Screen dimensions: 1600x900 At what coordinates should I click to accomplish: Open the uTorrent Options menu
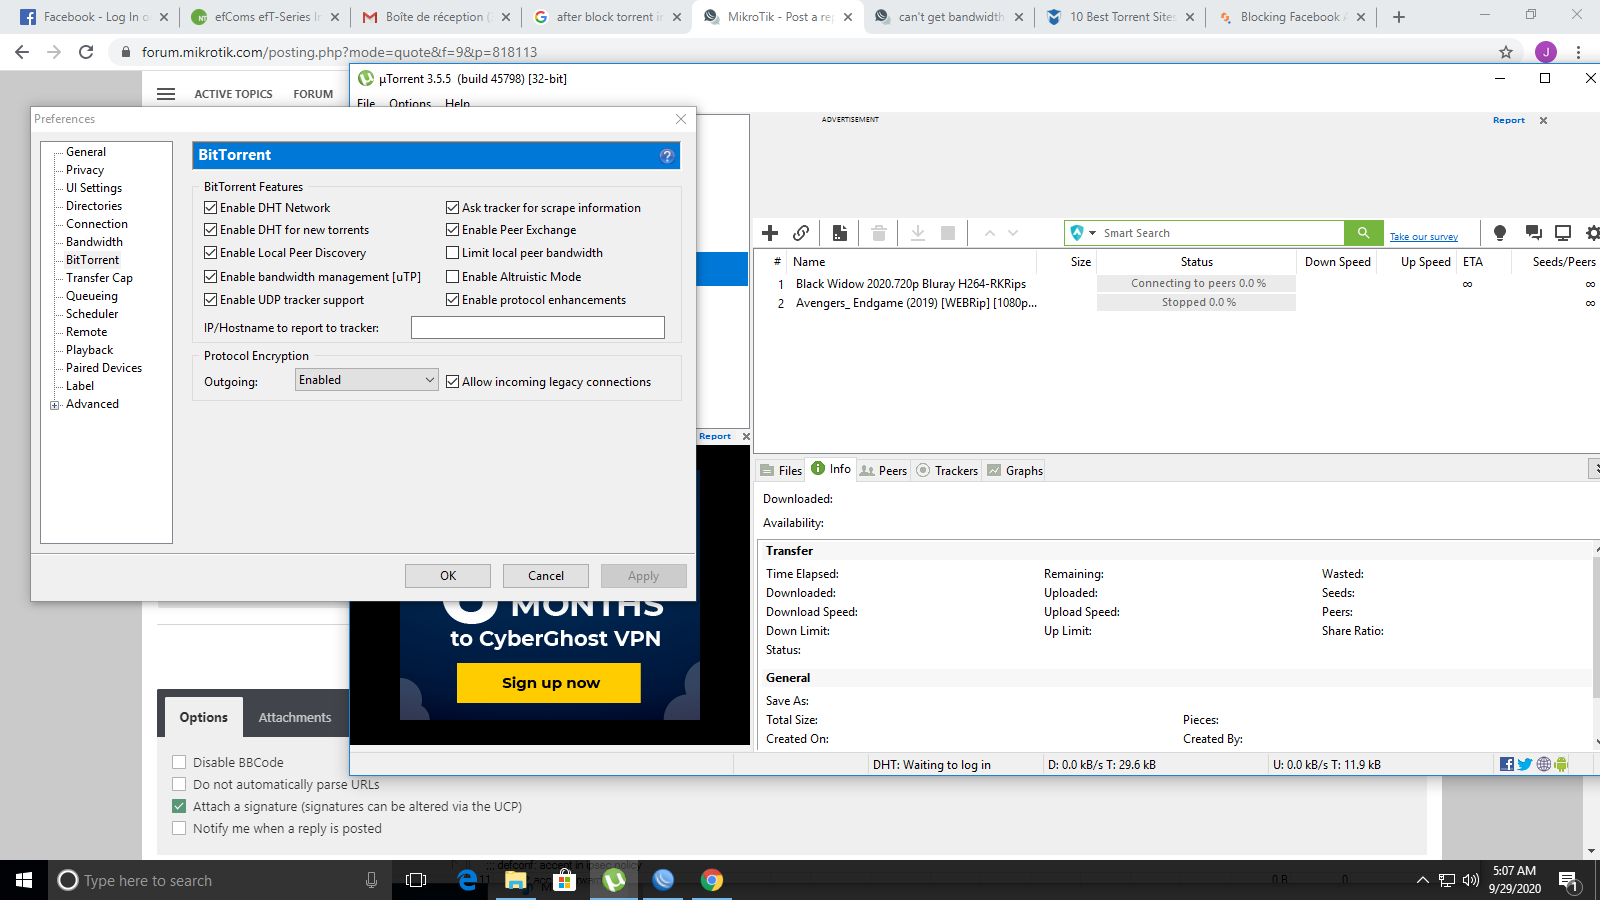[x=410, y=104]
